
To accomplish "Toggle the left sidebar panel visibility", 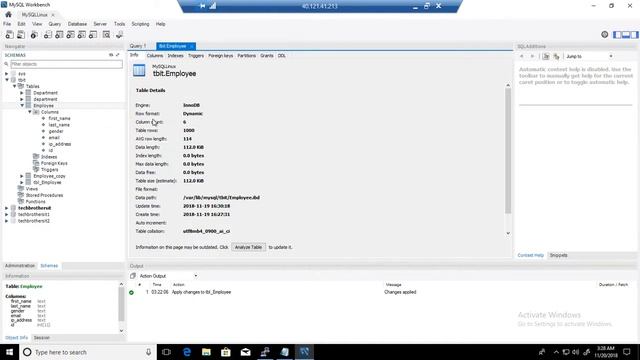I will click(617, 35).
